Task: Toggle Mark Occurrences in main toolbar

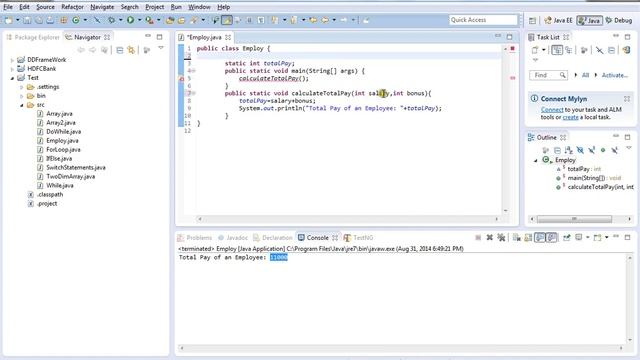Action: click(x=227, y=20)
